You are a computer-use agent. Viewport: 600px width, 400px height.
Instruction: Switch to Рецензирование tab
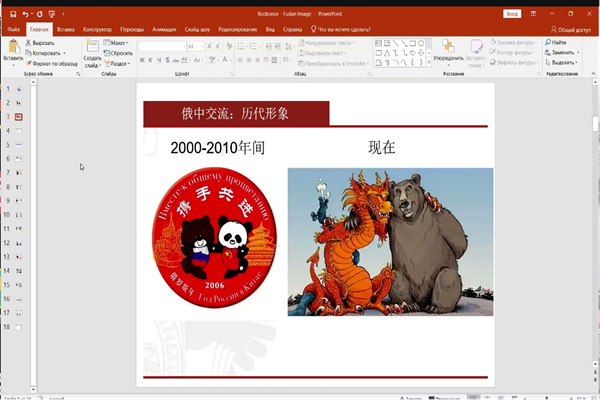coord(238,29)
